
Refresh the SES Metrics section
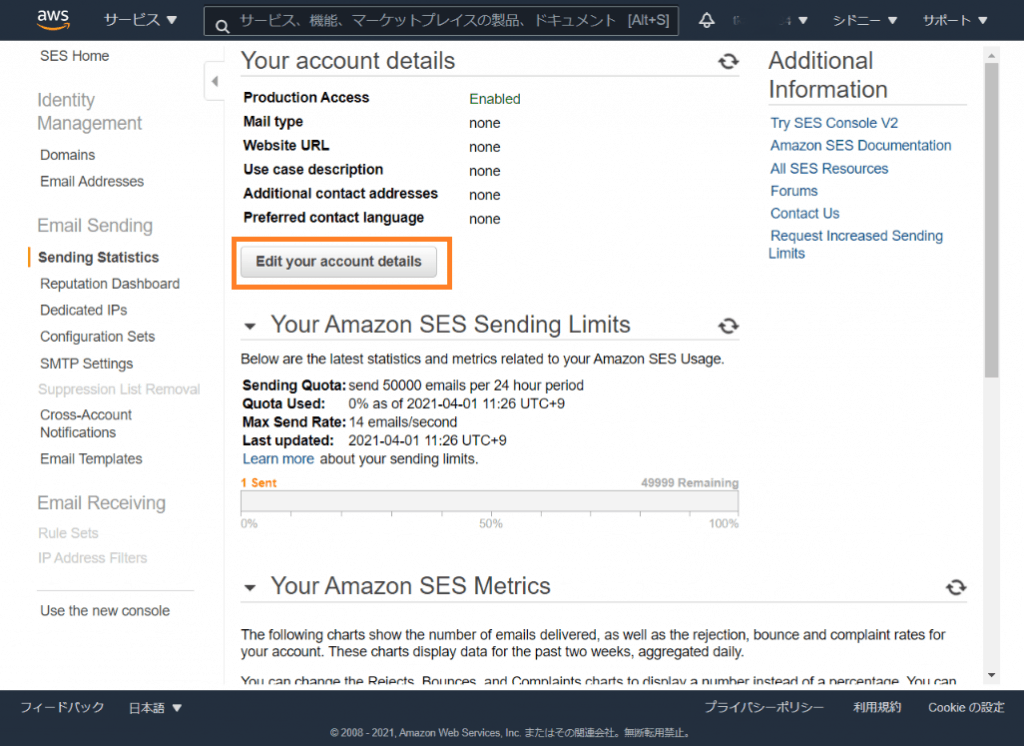click(955, 587)
